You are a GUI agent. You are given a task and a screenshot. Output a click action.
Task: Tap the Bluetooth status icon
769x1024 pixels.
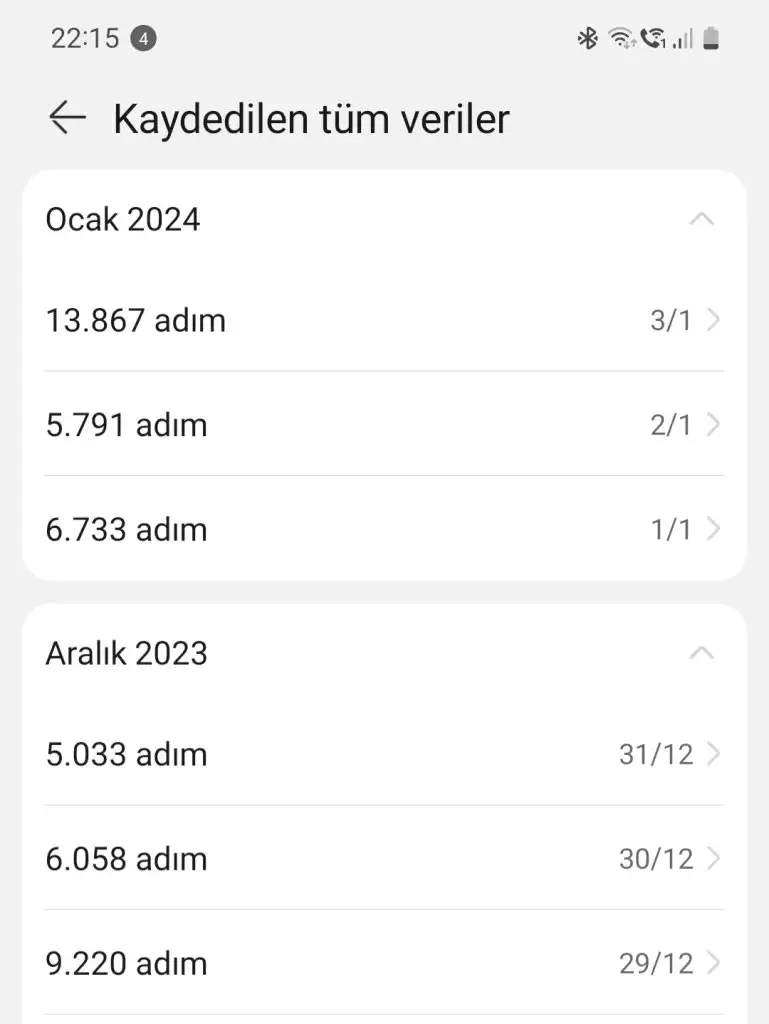(587, 39)
